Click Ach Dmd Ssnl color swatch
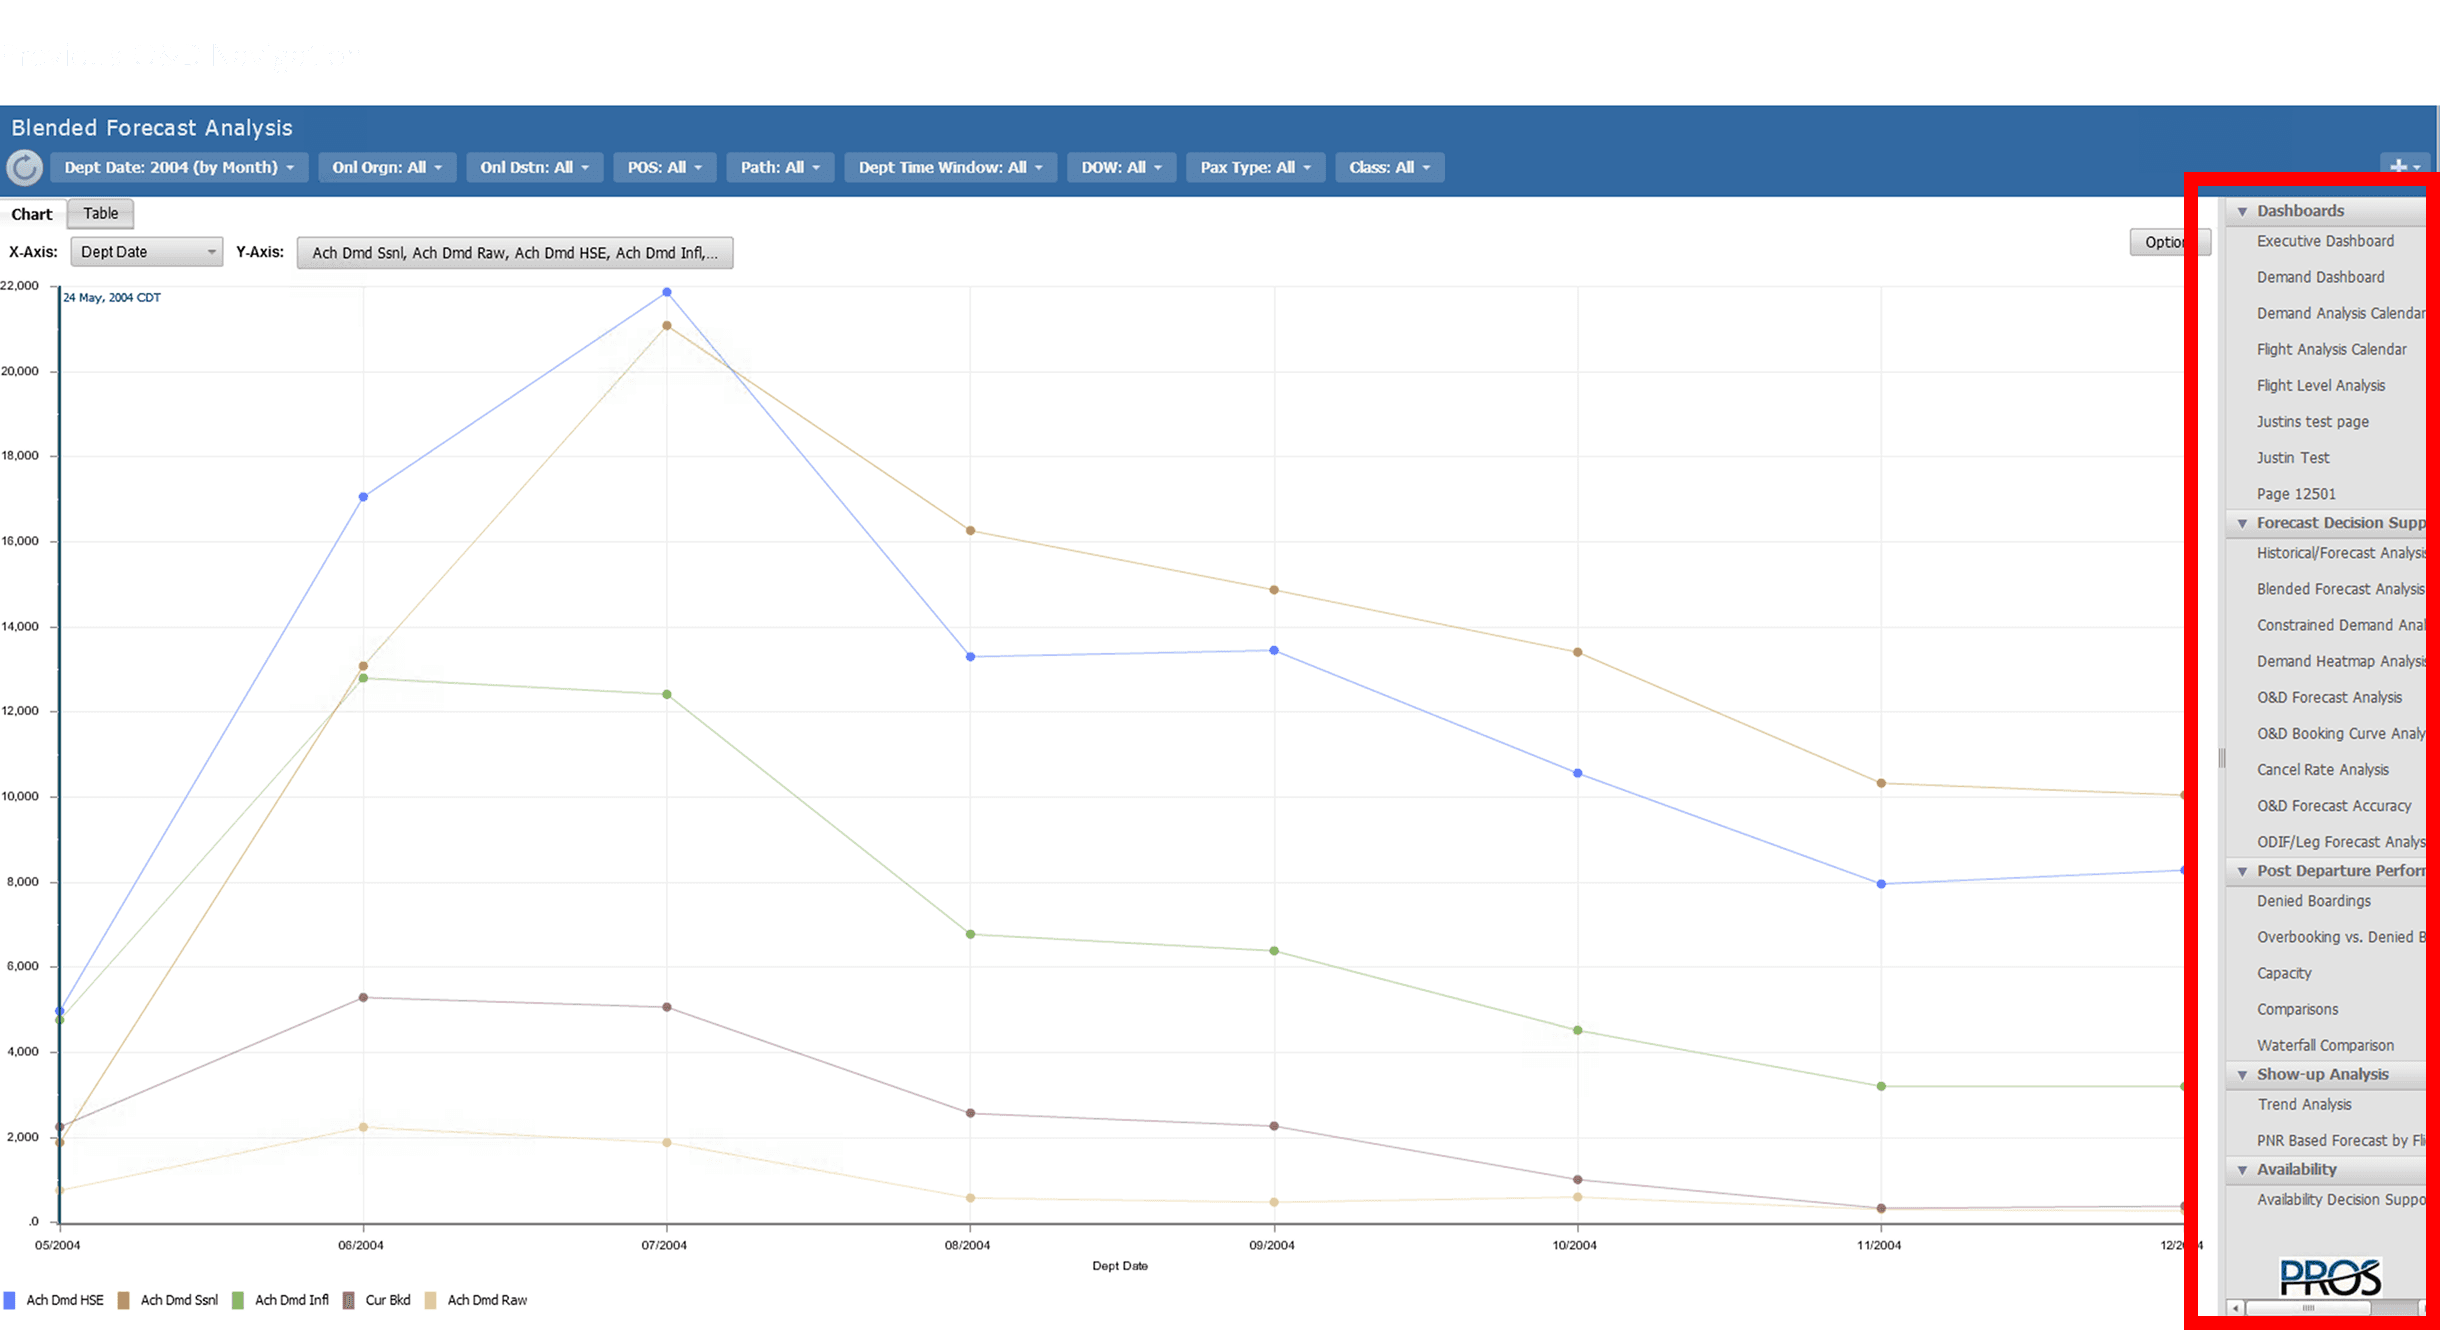 tap(124, 1300)
